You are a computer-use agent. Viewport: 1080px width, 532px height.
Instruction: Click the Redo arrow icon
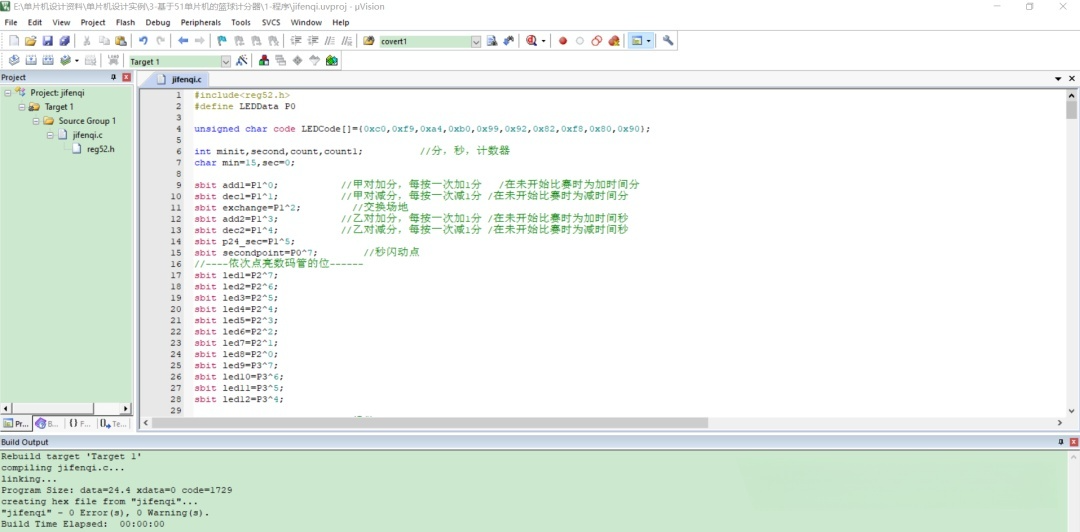(x=160, y=41)
